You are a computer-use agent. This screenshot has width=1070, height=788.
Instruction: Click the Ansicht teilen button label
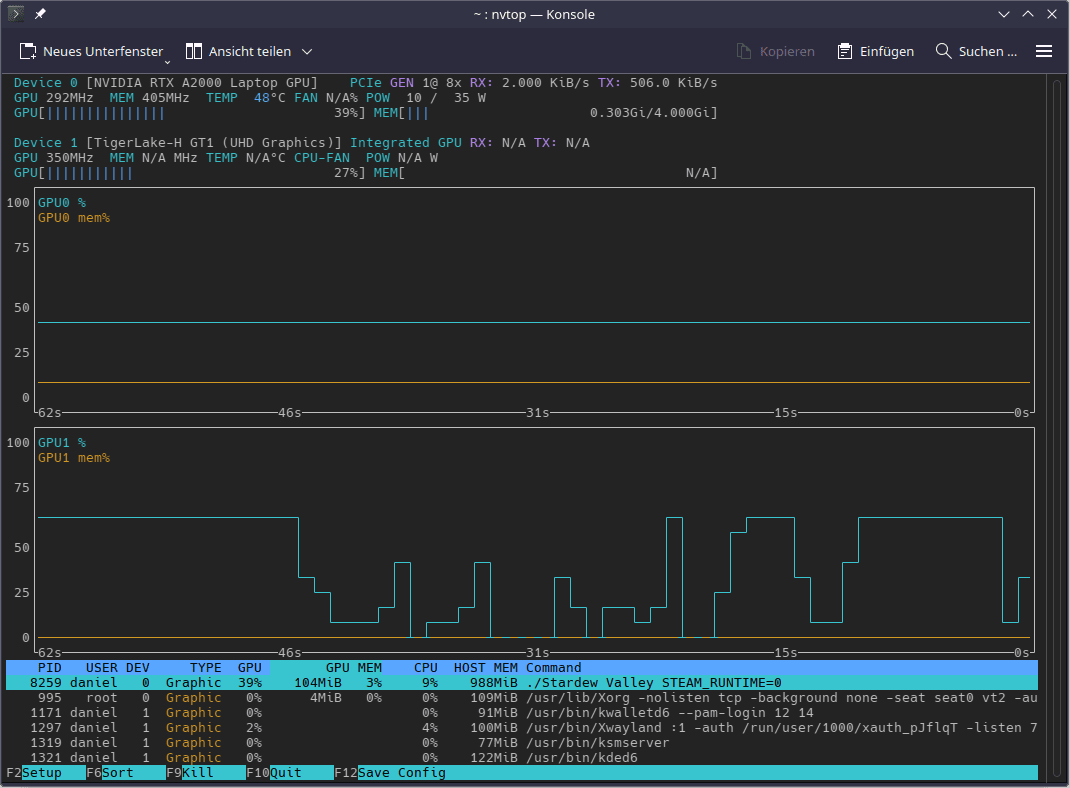point(250,51)
